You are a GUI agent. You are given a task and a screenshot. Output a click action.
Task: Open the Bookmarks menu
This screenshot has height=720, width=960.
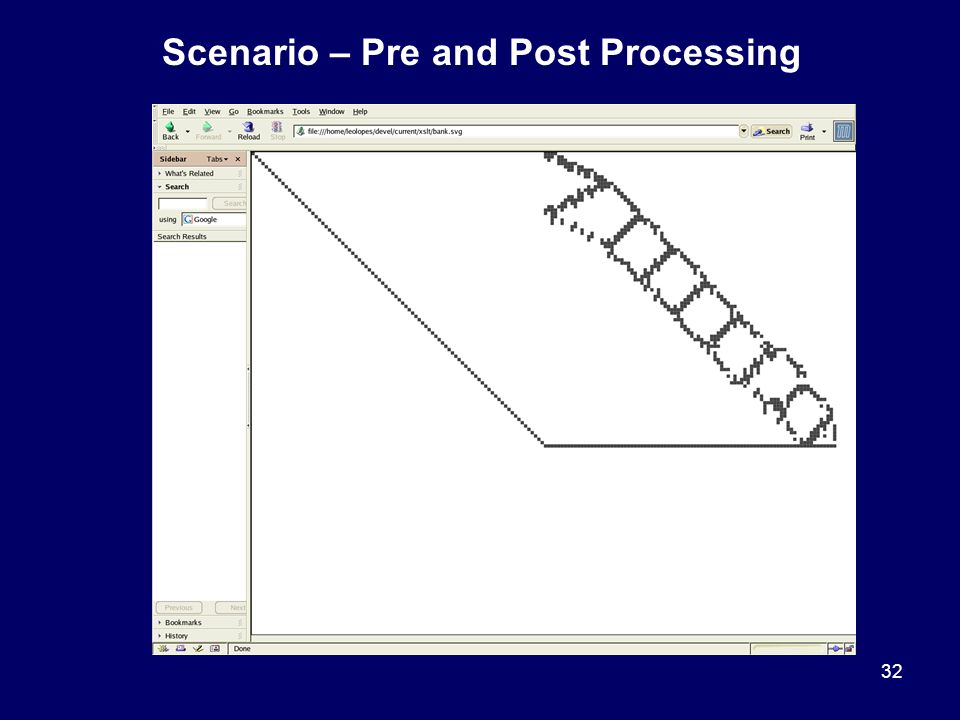(x=265, y=111)
